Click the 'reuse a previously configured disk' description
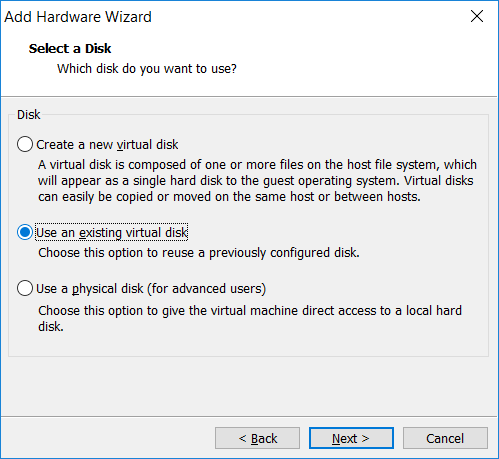The width and height of the screenshot is (499, 459). point(199,253)
